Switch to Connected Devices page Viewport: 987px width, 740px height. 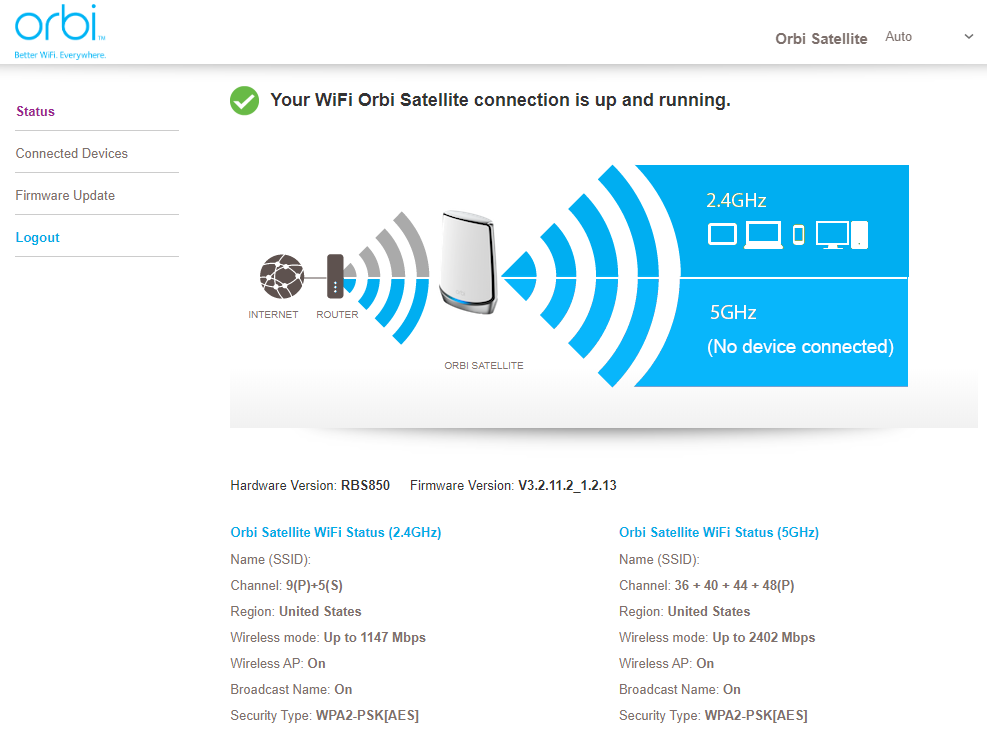[x=71, y=153]
